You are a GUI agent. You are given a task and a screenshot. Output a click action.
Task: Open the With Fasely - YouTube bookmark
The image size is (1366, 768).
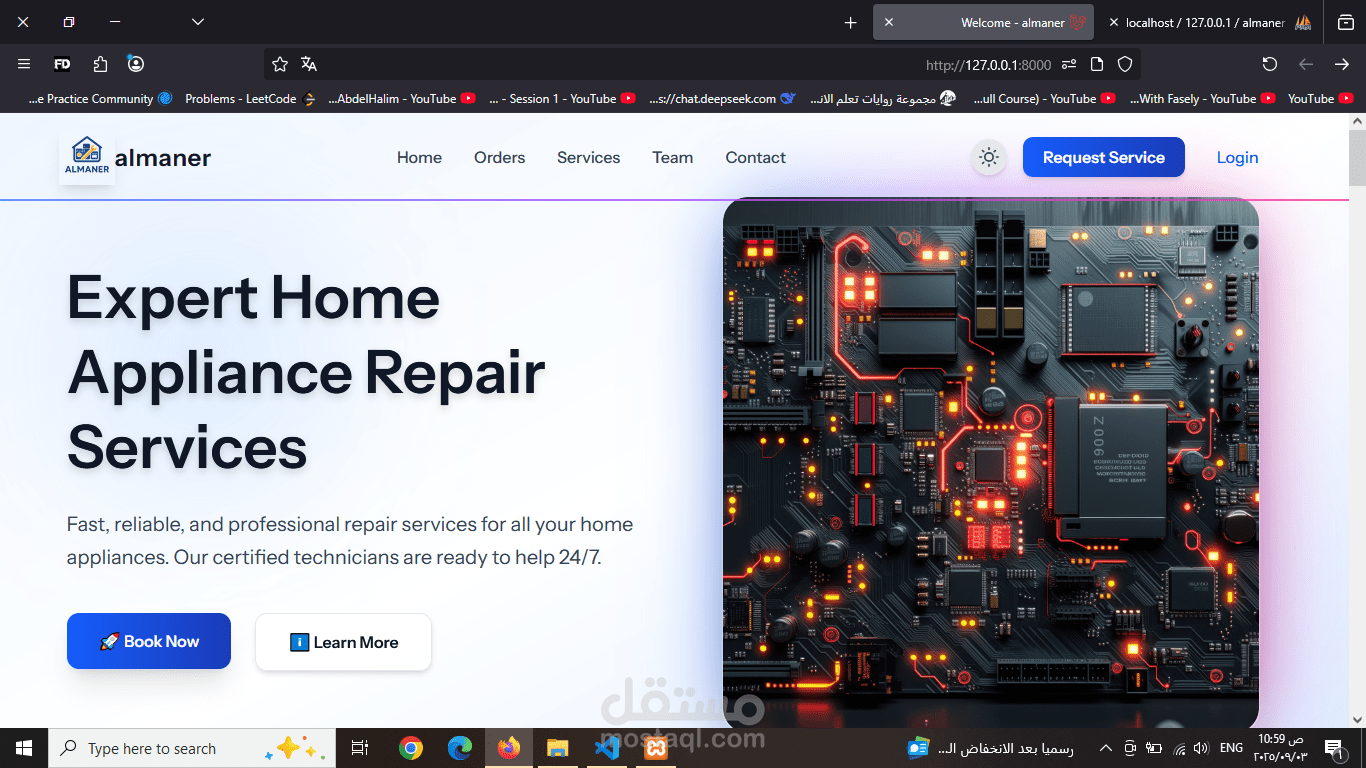pos(1203,99)
